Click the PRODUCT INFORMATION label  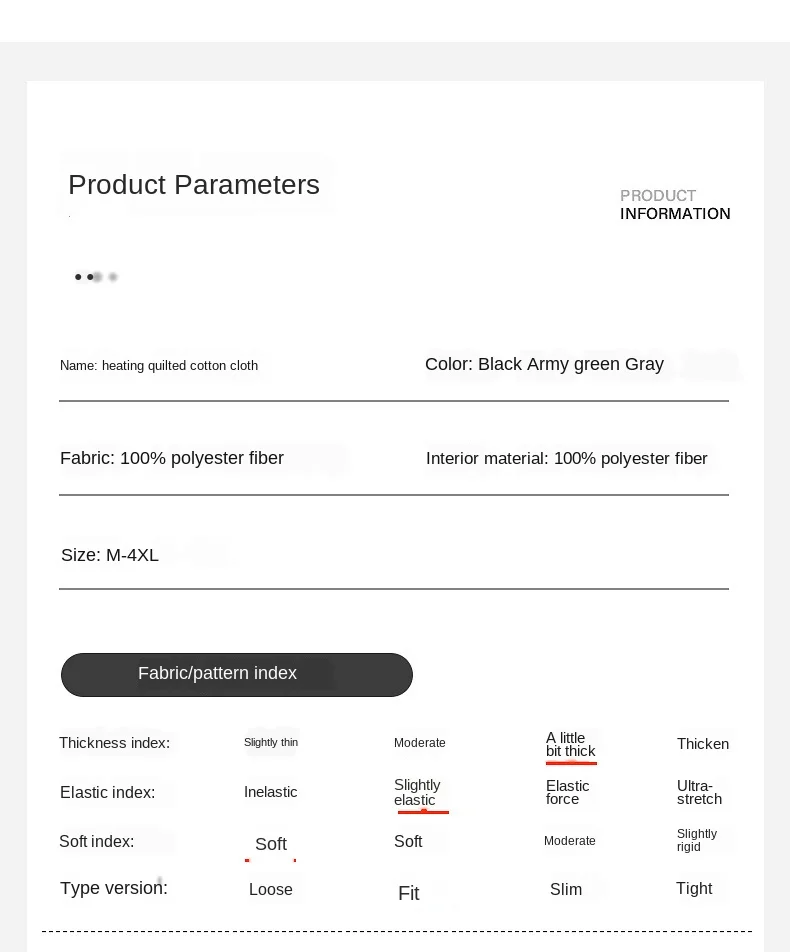(675, 205)
